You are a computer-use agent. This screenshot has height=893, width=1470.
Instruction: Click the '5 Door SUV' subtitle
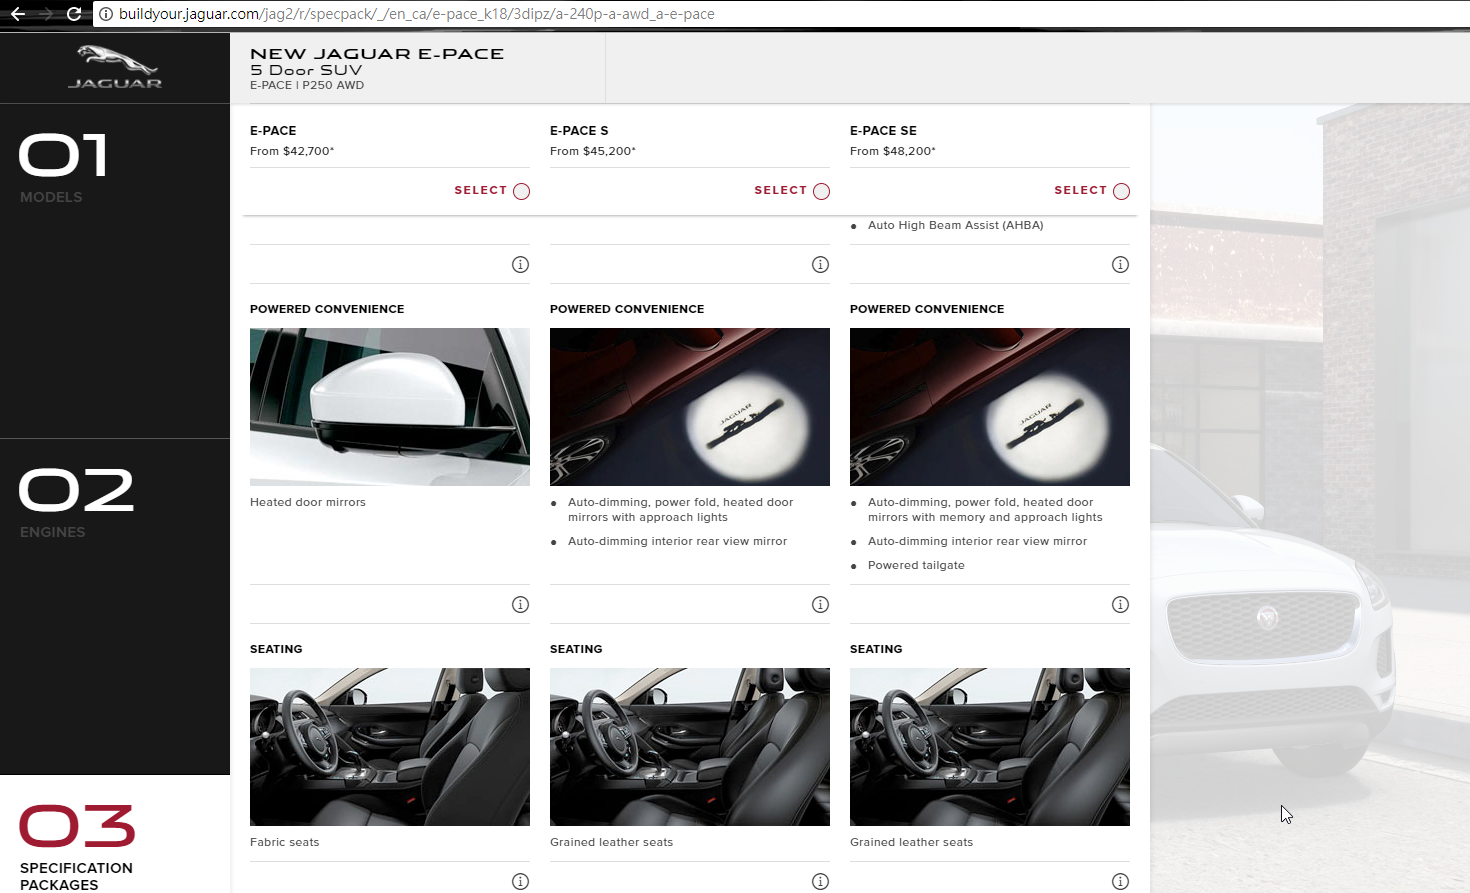pyautogui.click(x=306, y=70)
